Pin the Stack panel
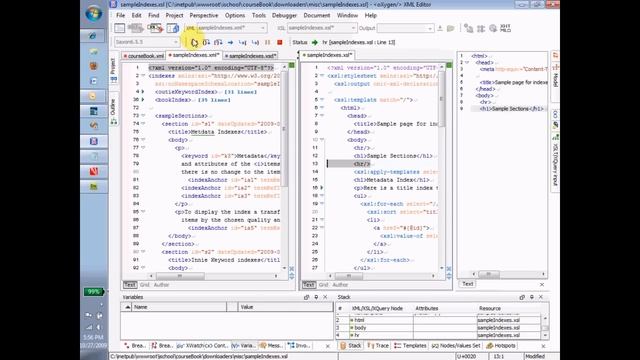The image size is (640, 360). click(531, 297)
